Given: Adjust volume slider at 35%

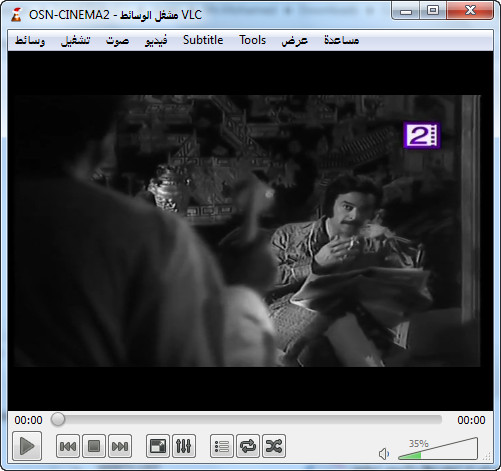Looking at the screenshot, I should (438, 449).
